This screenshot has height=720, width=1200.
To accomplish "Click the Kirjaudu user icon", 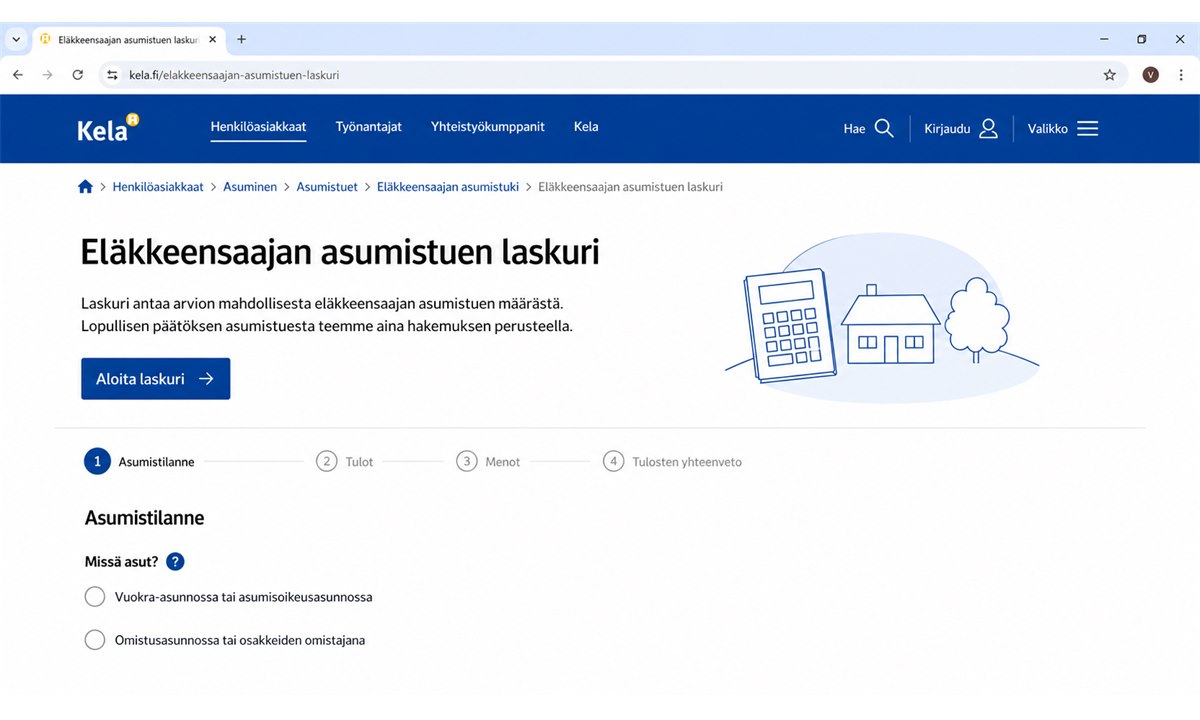I will coord(988,128).
